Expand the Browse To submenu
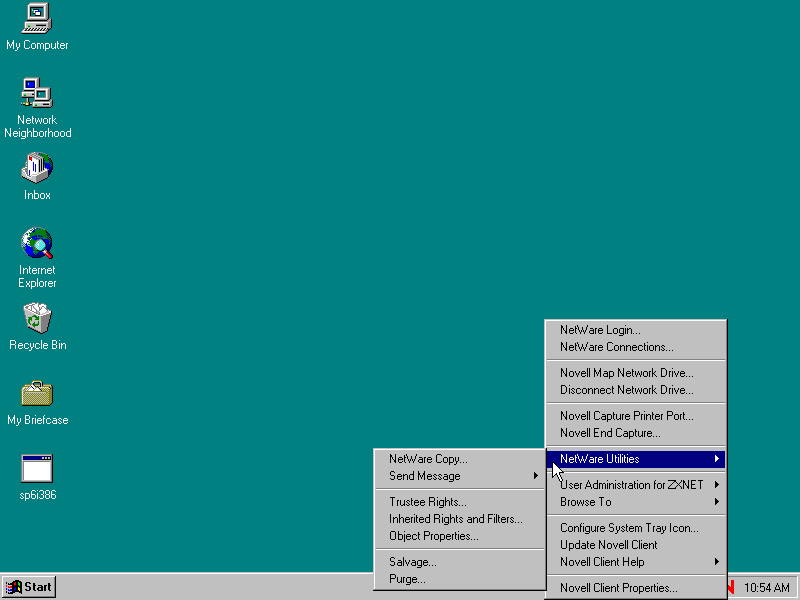The width and height of the screenshot is (800, 600). (636, 502)
